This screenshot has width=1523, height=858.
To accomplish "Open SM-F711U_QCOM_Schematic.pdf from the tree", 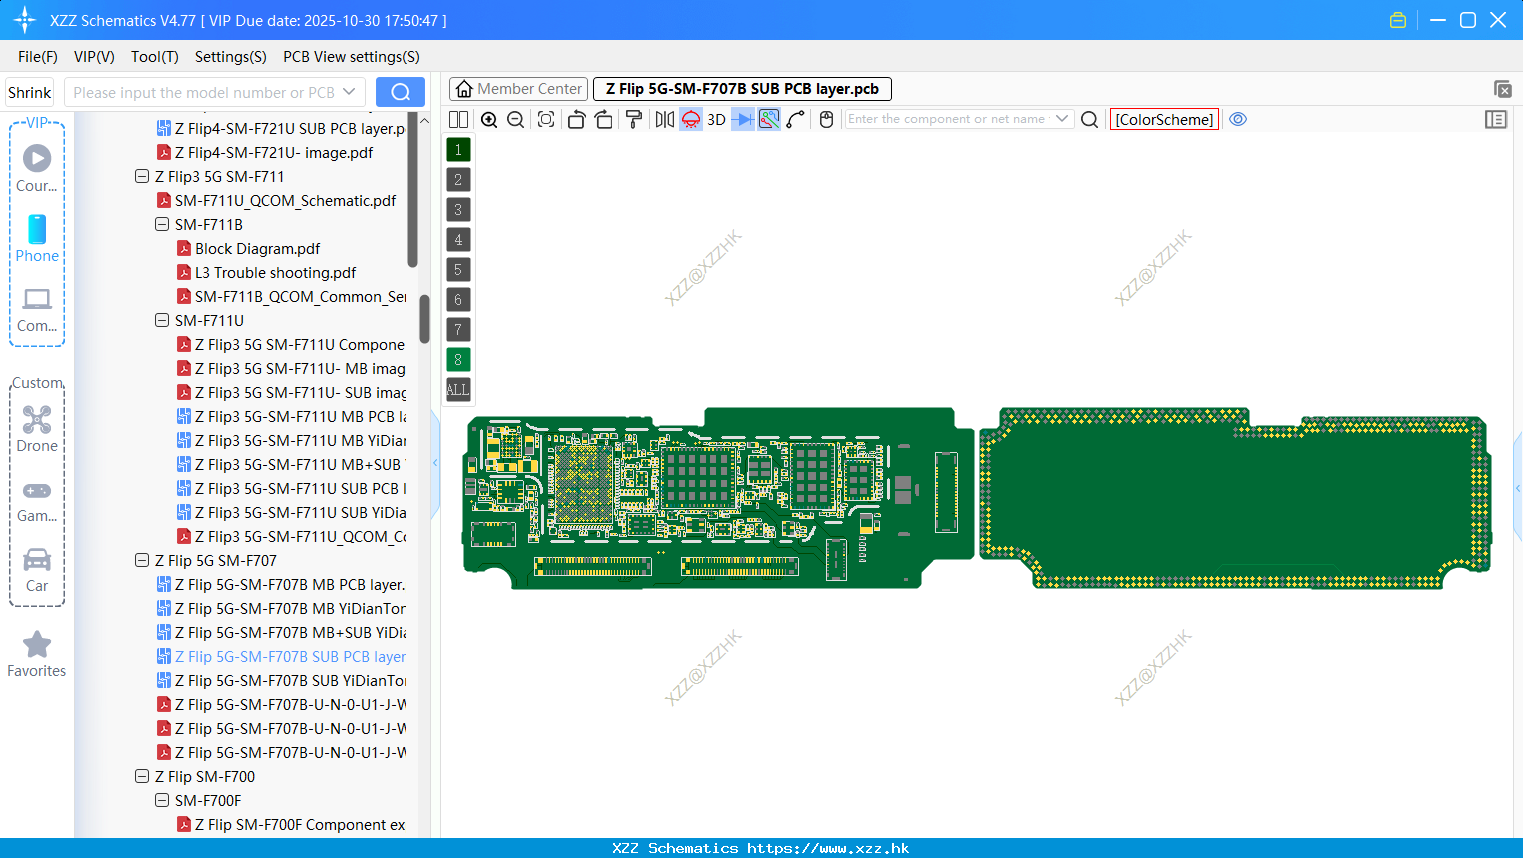I will [285, 200].
